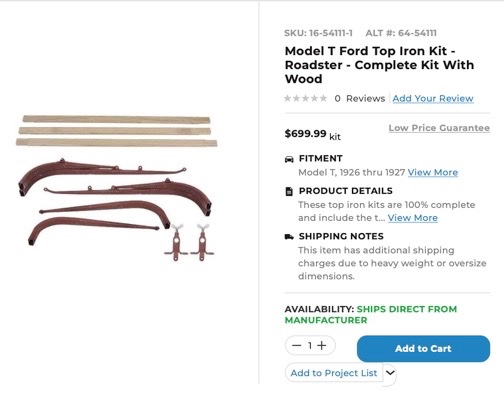
Task: Add the top iron kit to cart
Action: (x=423, y=348)
